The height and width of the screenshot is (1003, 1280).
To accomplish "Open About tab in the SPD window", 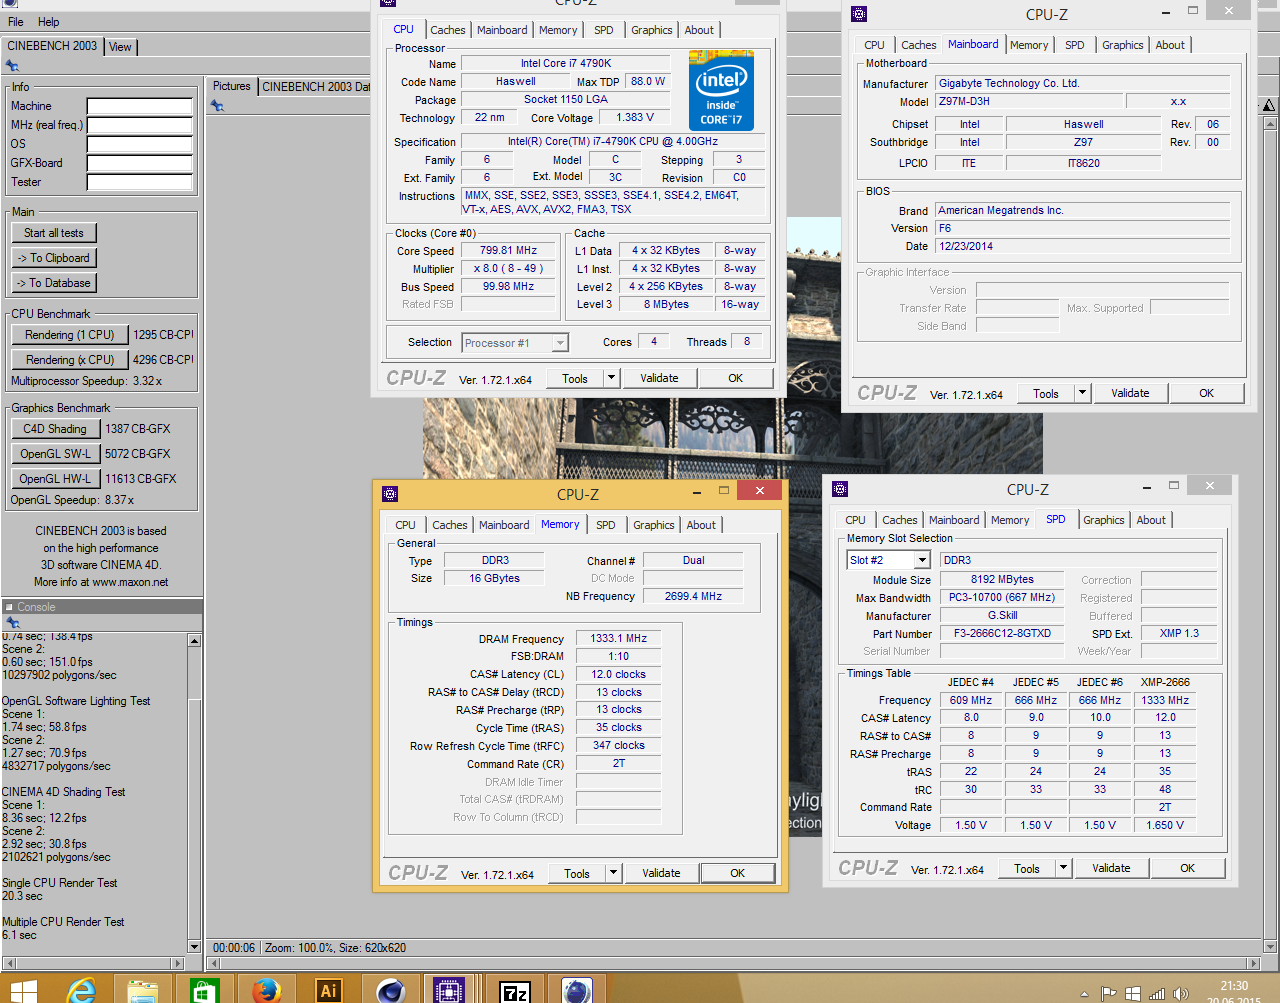I will click(1151, 520).
